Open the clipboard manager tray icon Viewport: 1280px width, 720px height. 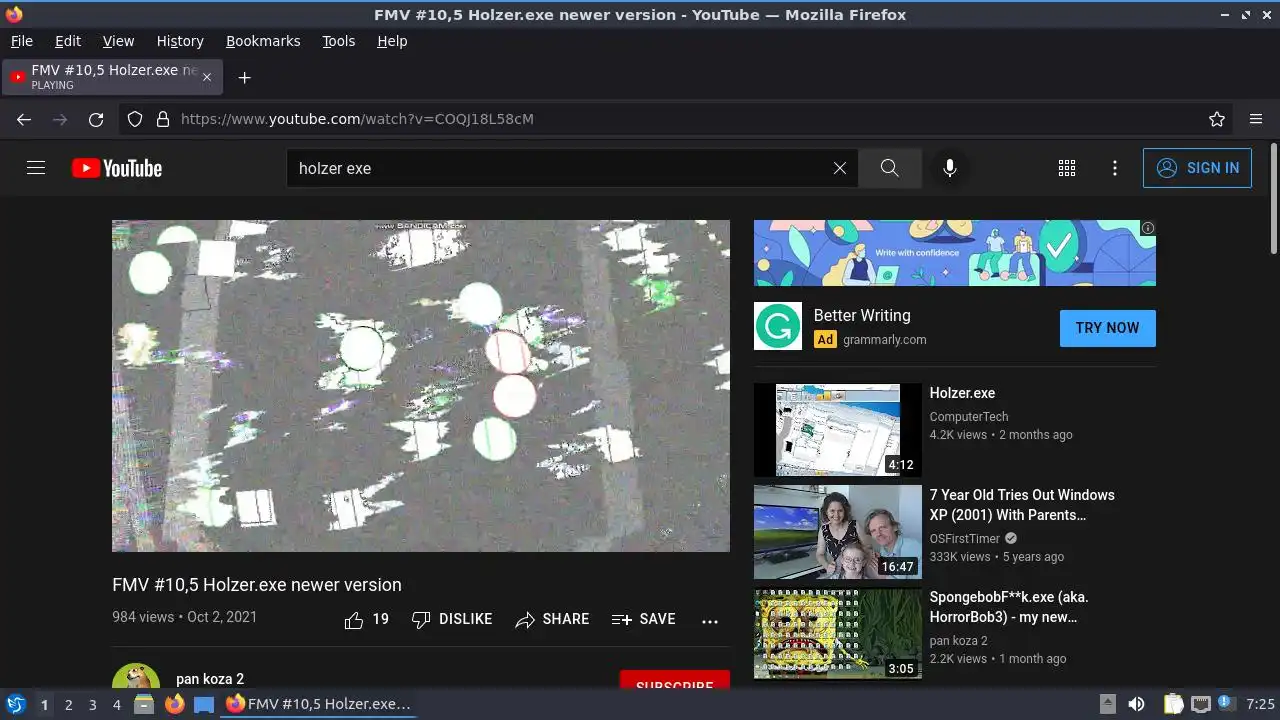1173,704
